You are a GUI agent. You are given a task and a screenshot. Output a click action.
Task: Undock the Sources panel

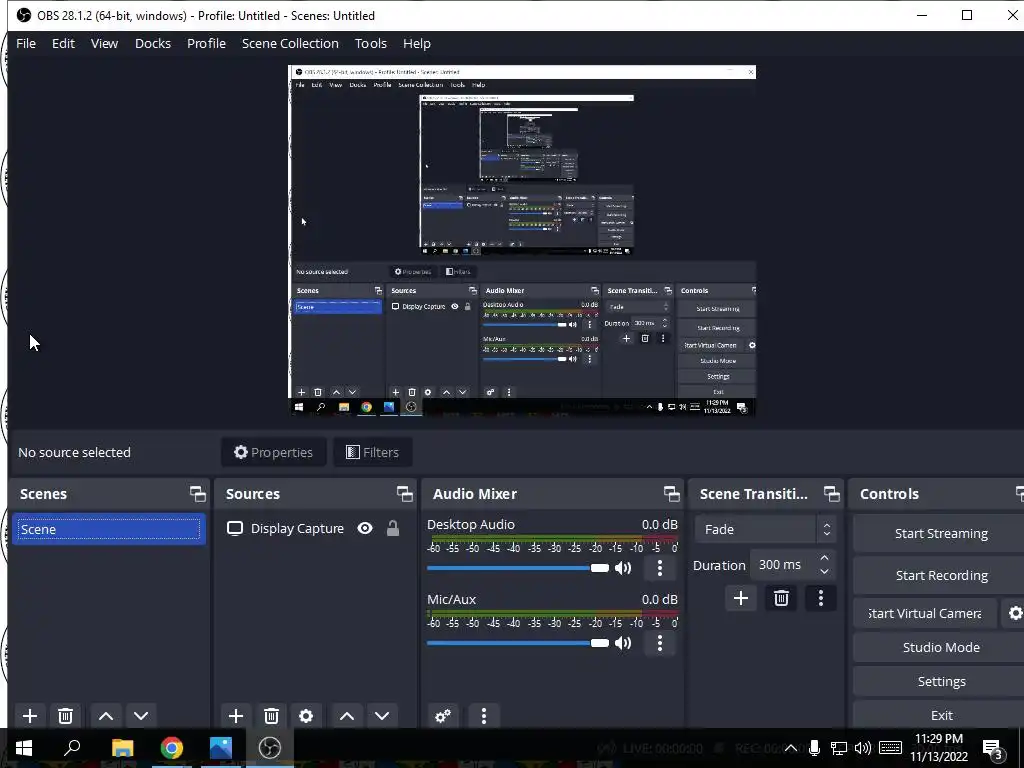point(404,494)
